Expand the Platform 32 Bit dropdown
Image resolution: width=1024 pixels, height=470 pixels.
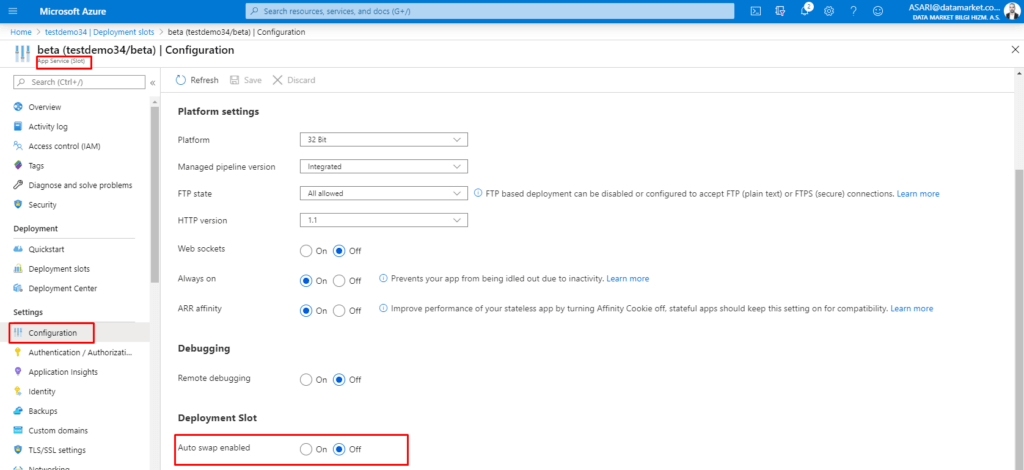click(x=383, y=140)
